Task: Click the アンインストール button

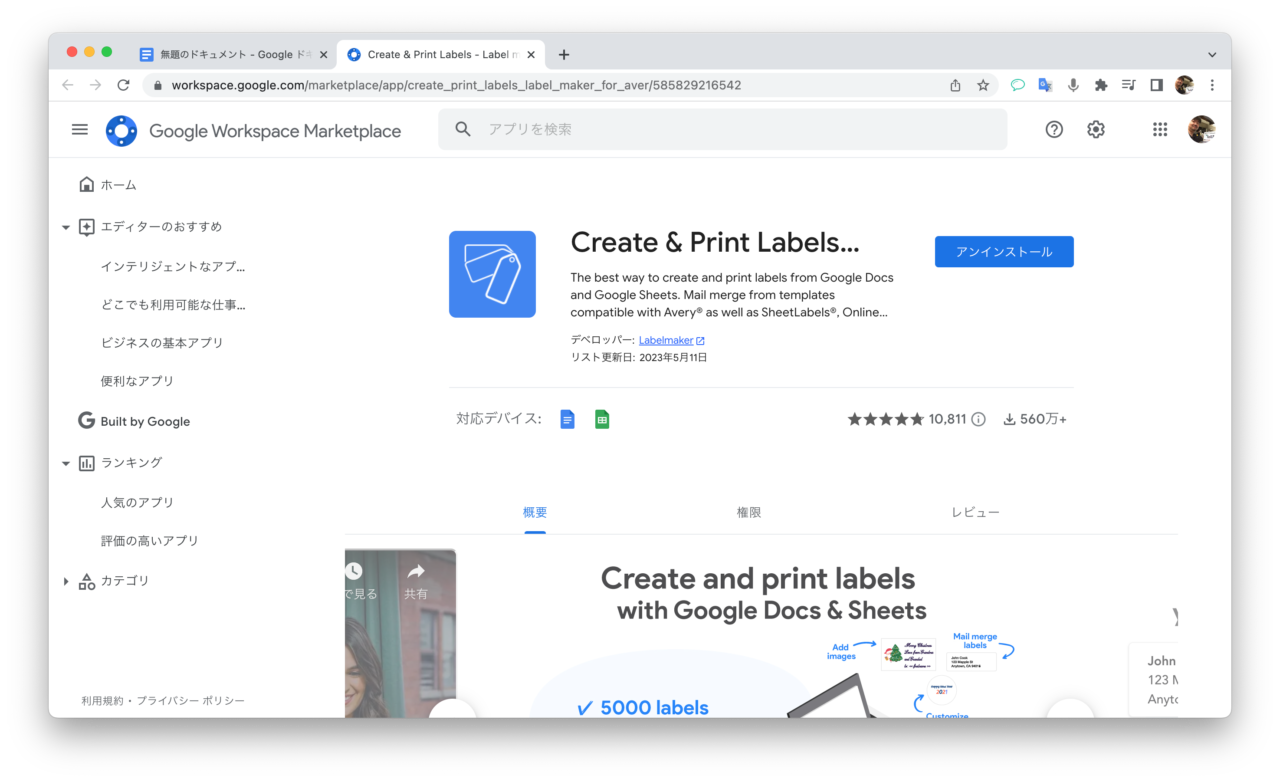Action: (1004, 252)
